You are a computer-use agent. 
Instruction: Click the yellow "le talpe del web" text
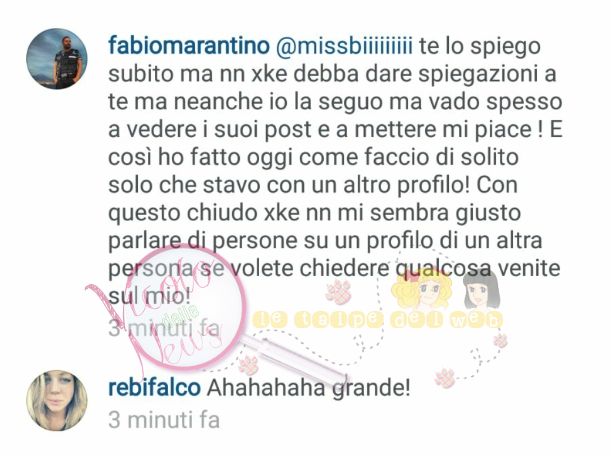pos(377,320)
